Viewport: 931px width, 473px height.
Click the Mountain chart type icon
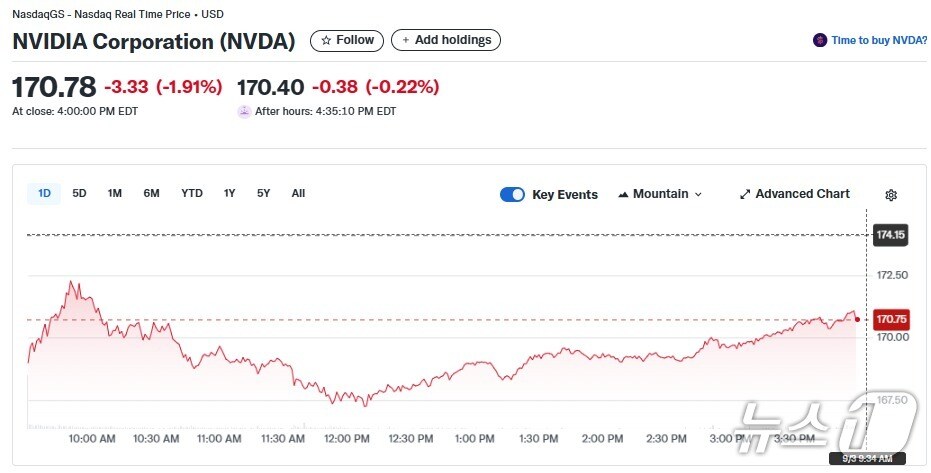(624, 194)
